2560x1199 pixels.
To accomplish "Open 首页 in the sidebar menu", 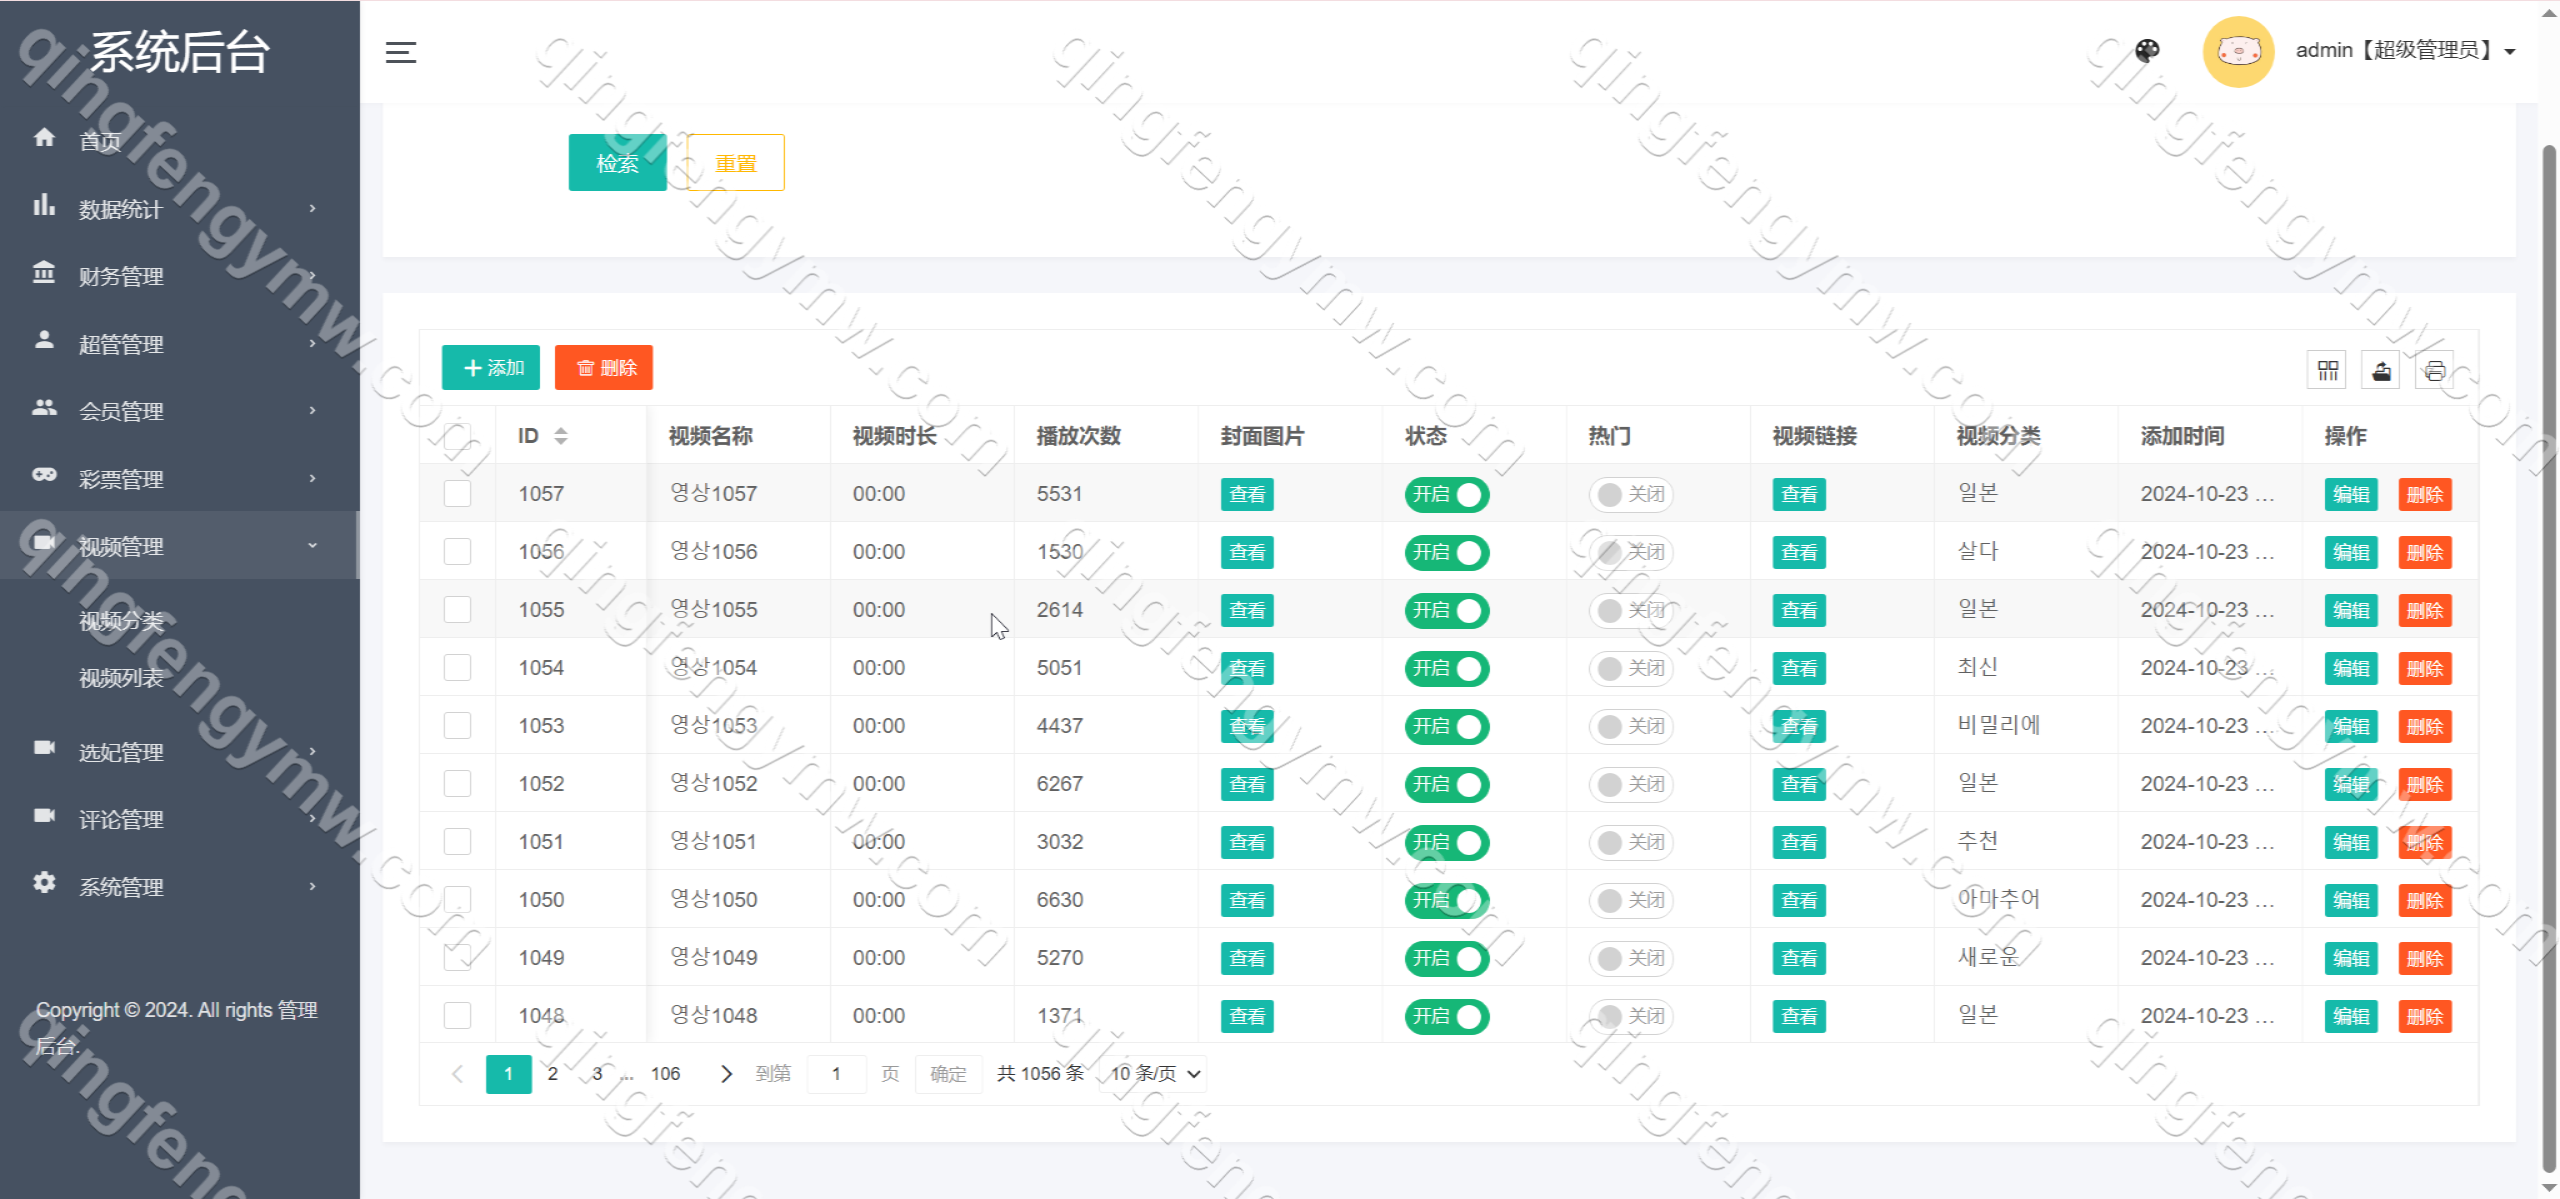I will coord(100,141).
